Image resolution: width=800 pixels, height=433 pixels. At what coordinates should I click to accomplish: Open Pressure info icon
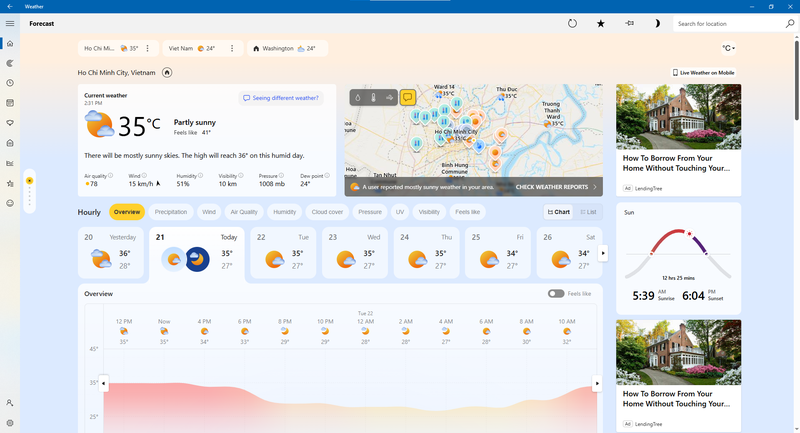pos(281,175)
